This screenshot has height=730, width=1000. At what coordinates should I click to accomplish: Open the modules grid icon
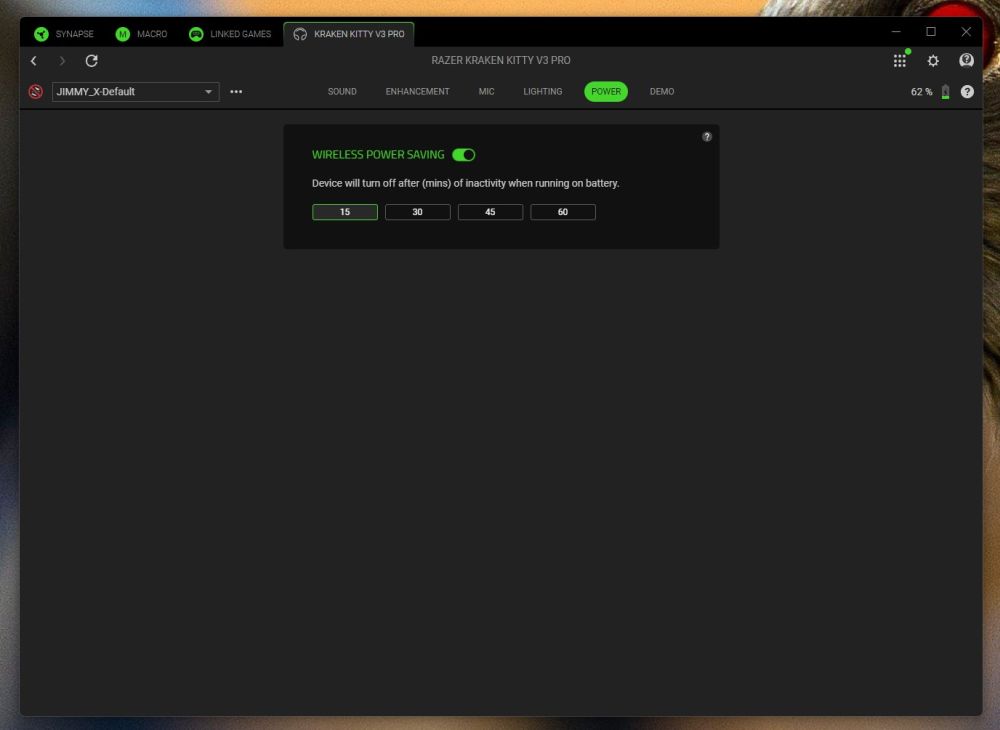[x=900, y=61]
